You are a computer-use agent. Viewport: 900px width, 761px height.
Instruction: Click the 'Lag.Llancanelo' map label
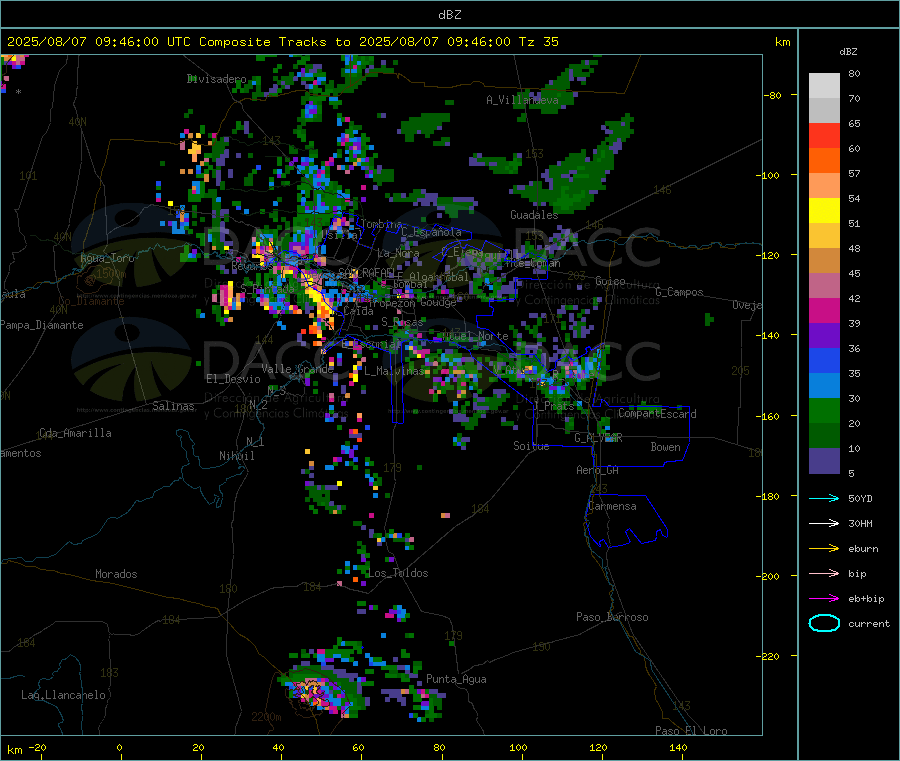click(x=63, y=695)
